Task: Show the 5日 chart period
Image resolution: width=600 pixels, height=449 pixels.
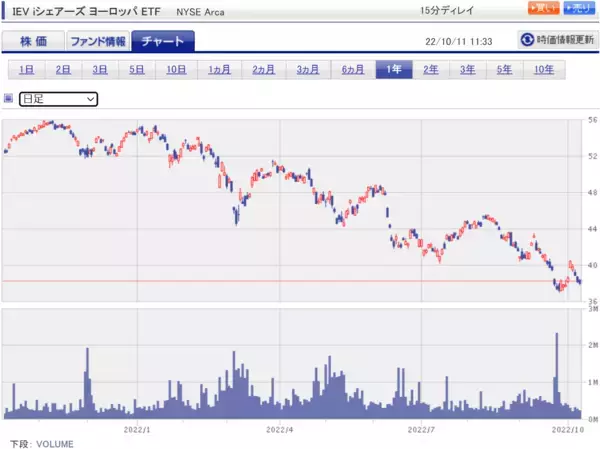Action: (137, 70)
